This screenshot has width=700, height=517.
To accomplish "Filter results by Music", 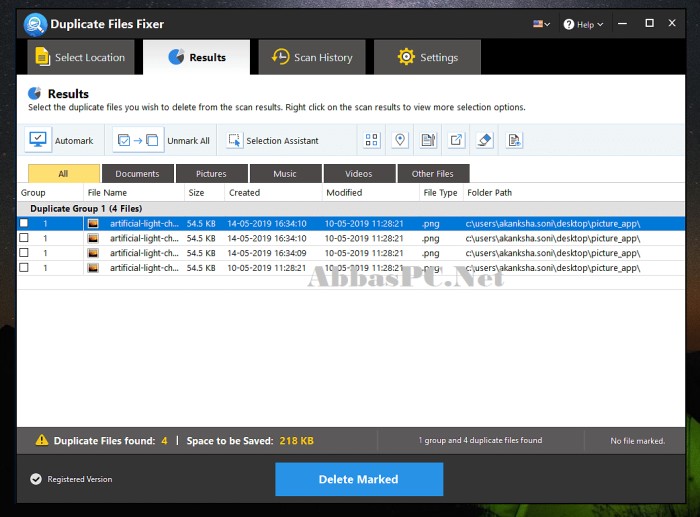I will [285, 174].
